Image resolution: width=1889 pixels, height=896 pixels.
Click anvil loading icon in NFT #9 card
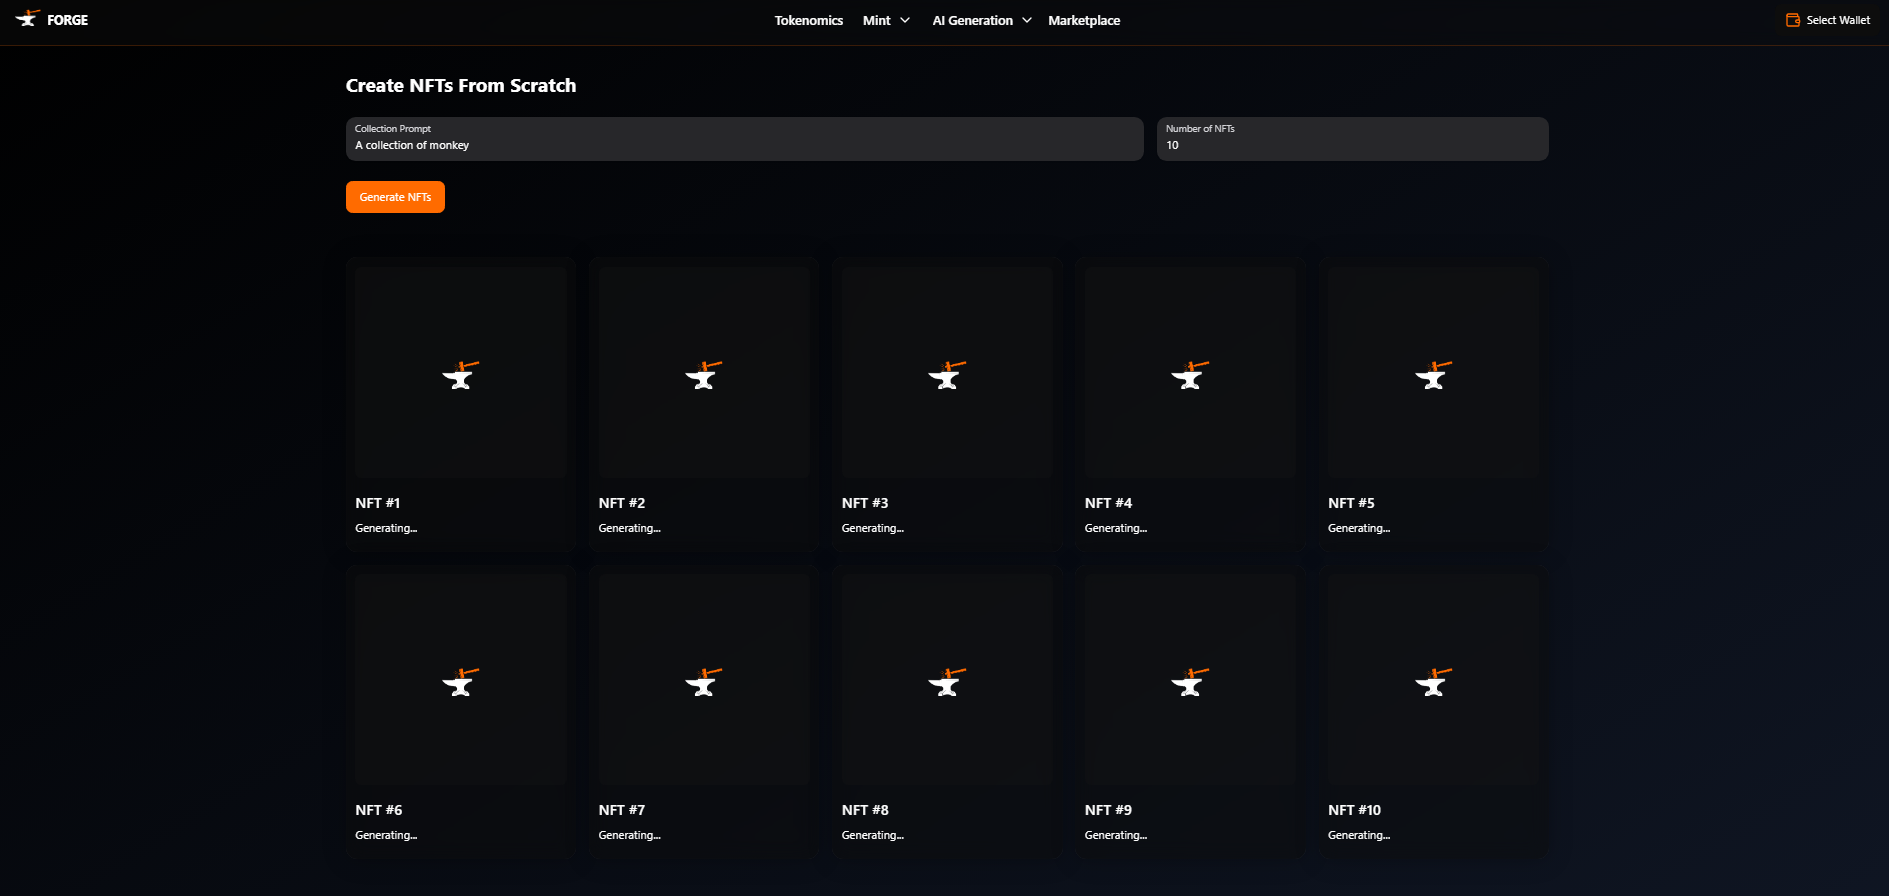pyautogui.click(x=1190, y=682)
